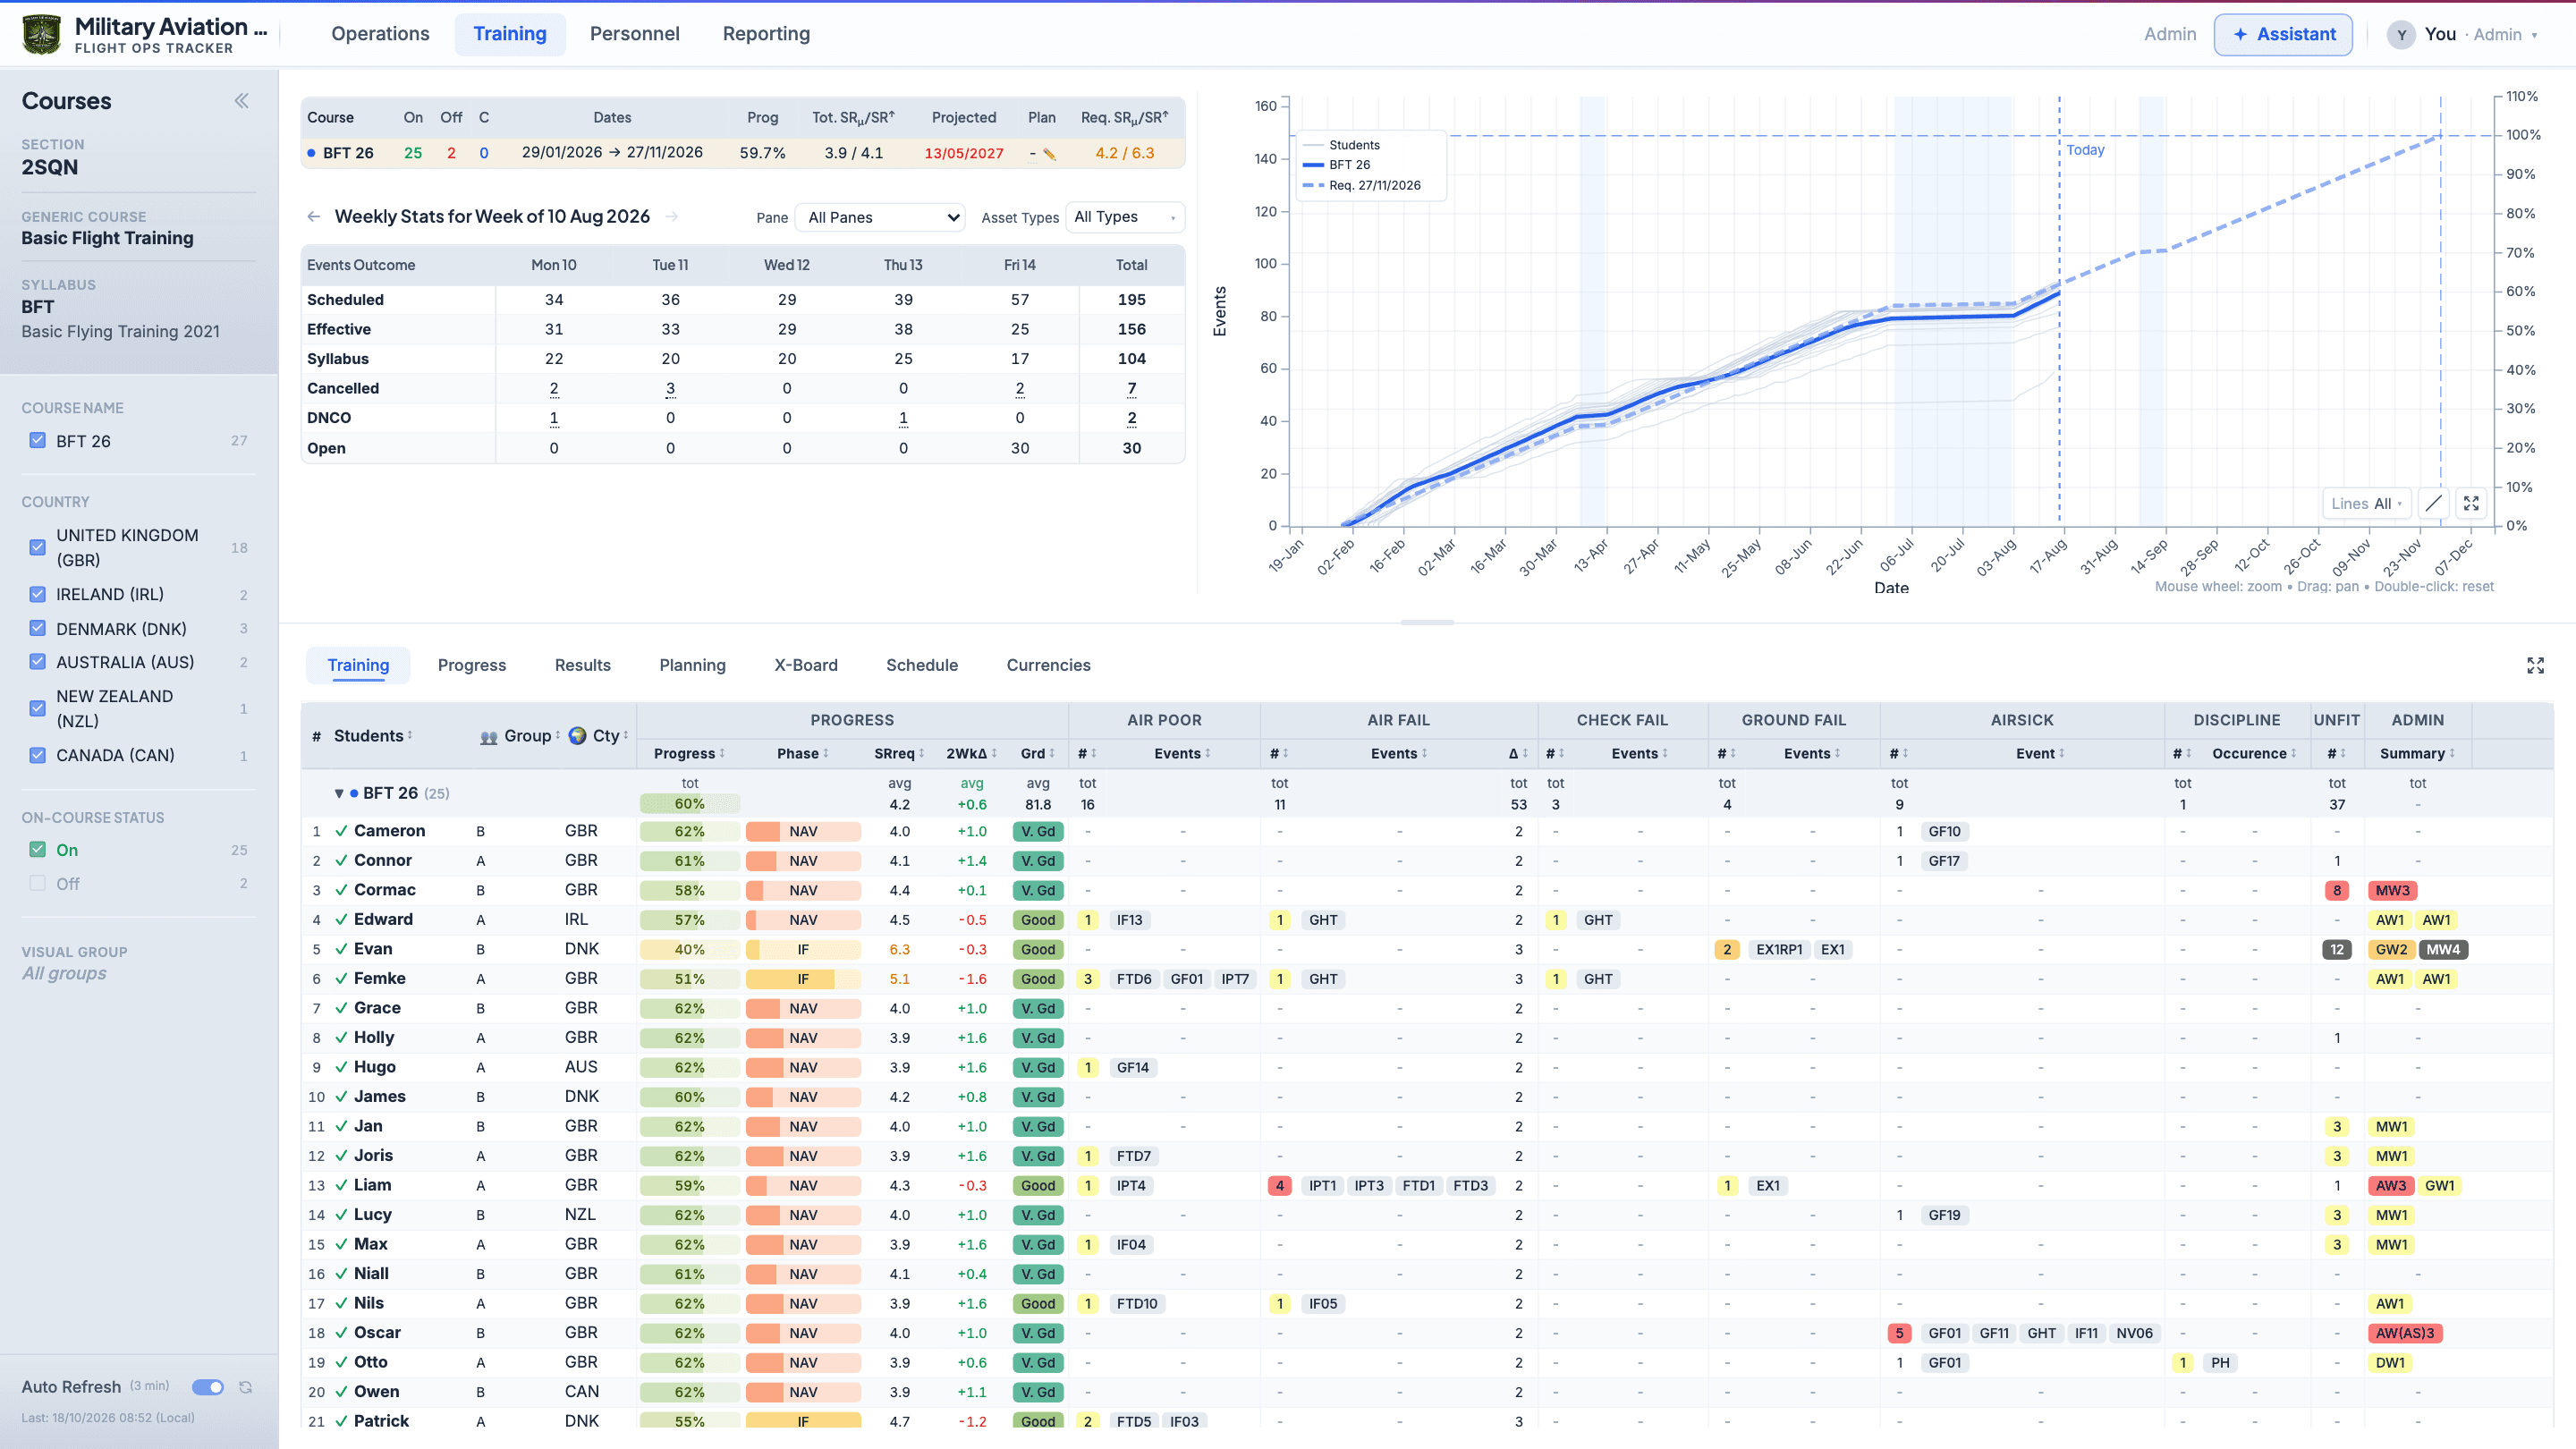
Task: Toggle the Australia (AUS) country checkbox
Action: pyautogui.click(x=37, y=661)
